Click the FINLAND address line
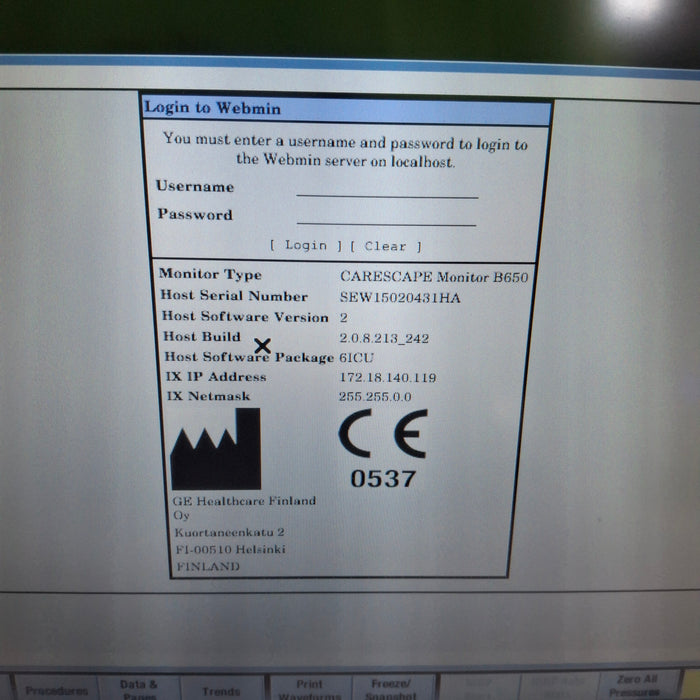The height and width of the screenshot is (700, 700). 208,567
